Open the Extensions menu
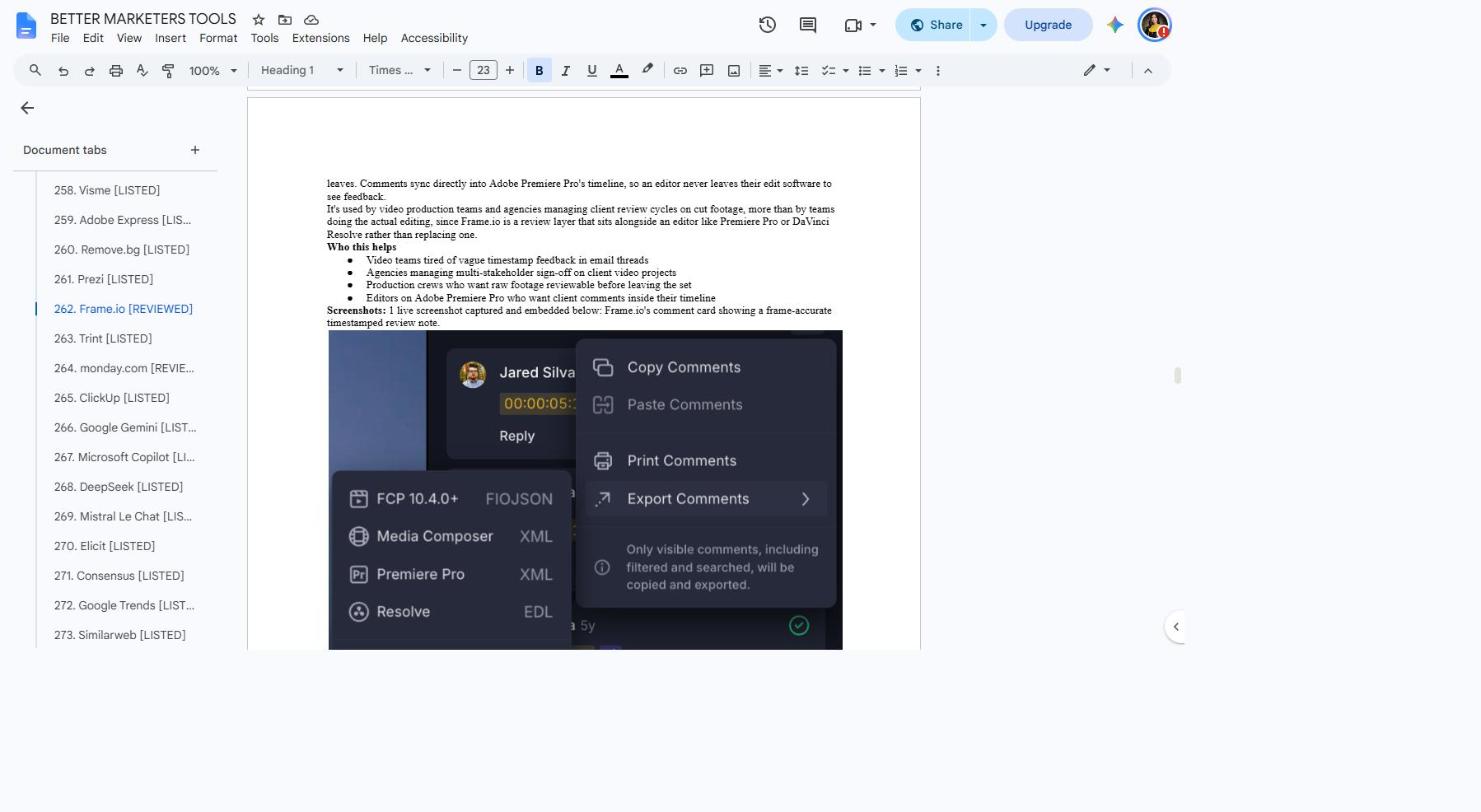The height and width of the screenshot is (812, 1481). 321,38
